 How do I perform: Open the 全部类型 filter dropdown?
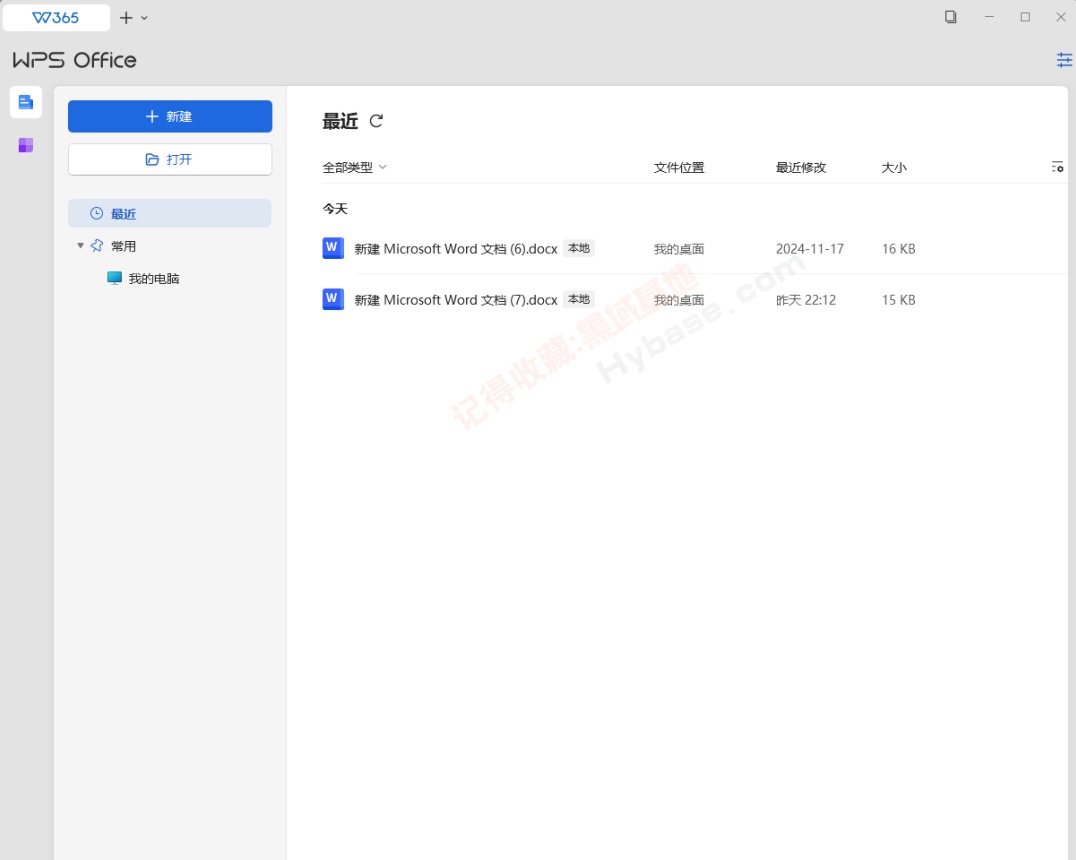coord(355,167)
